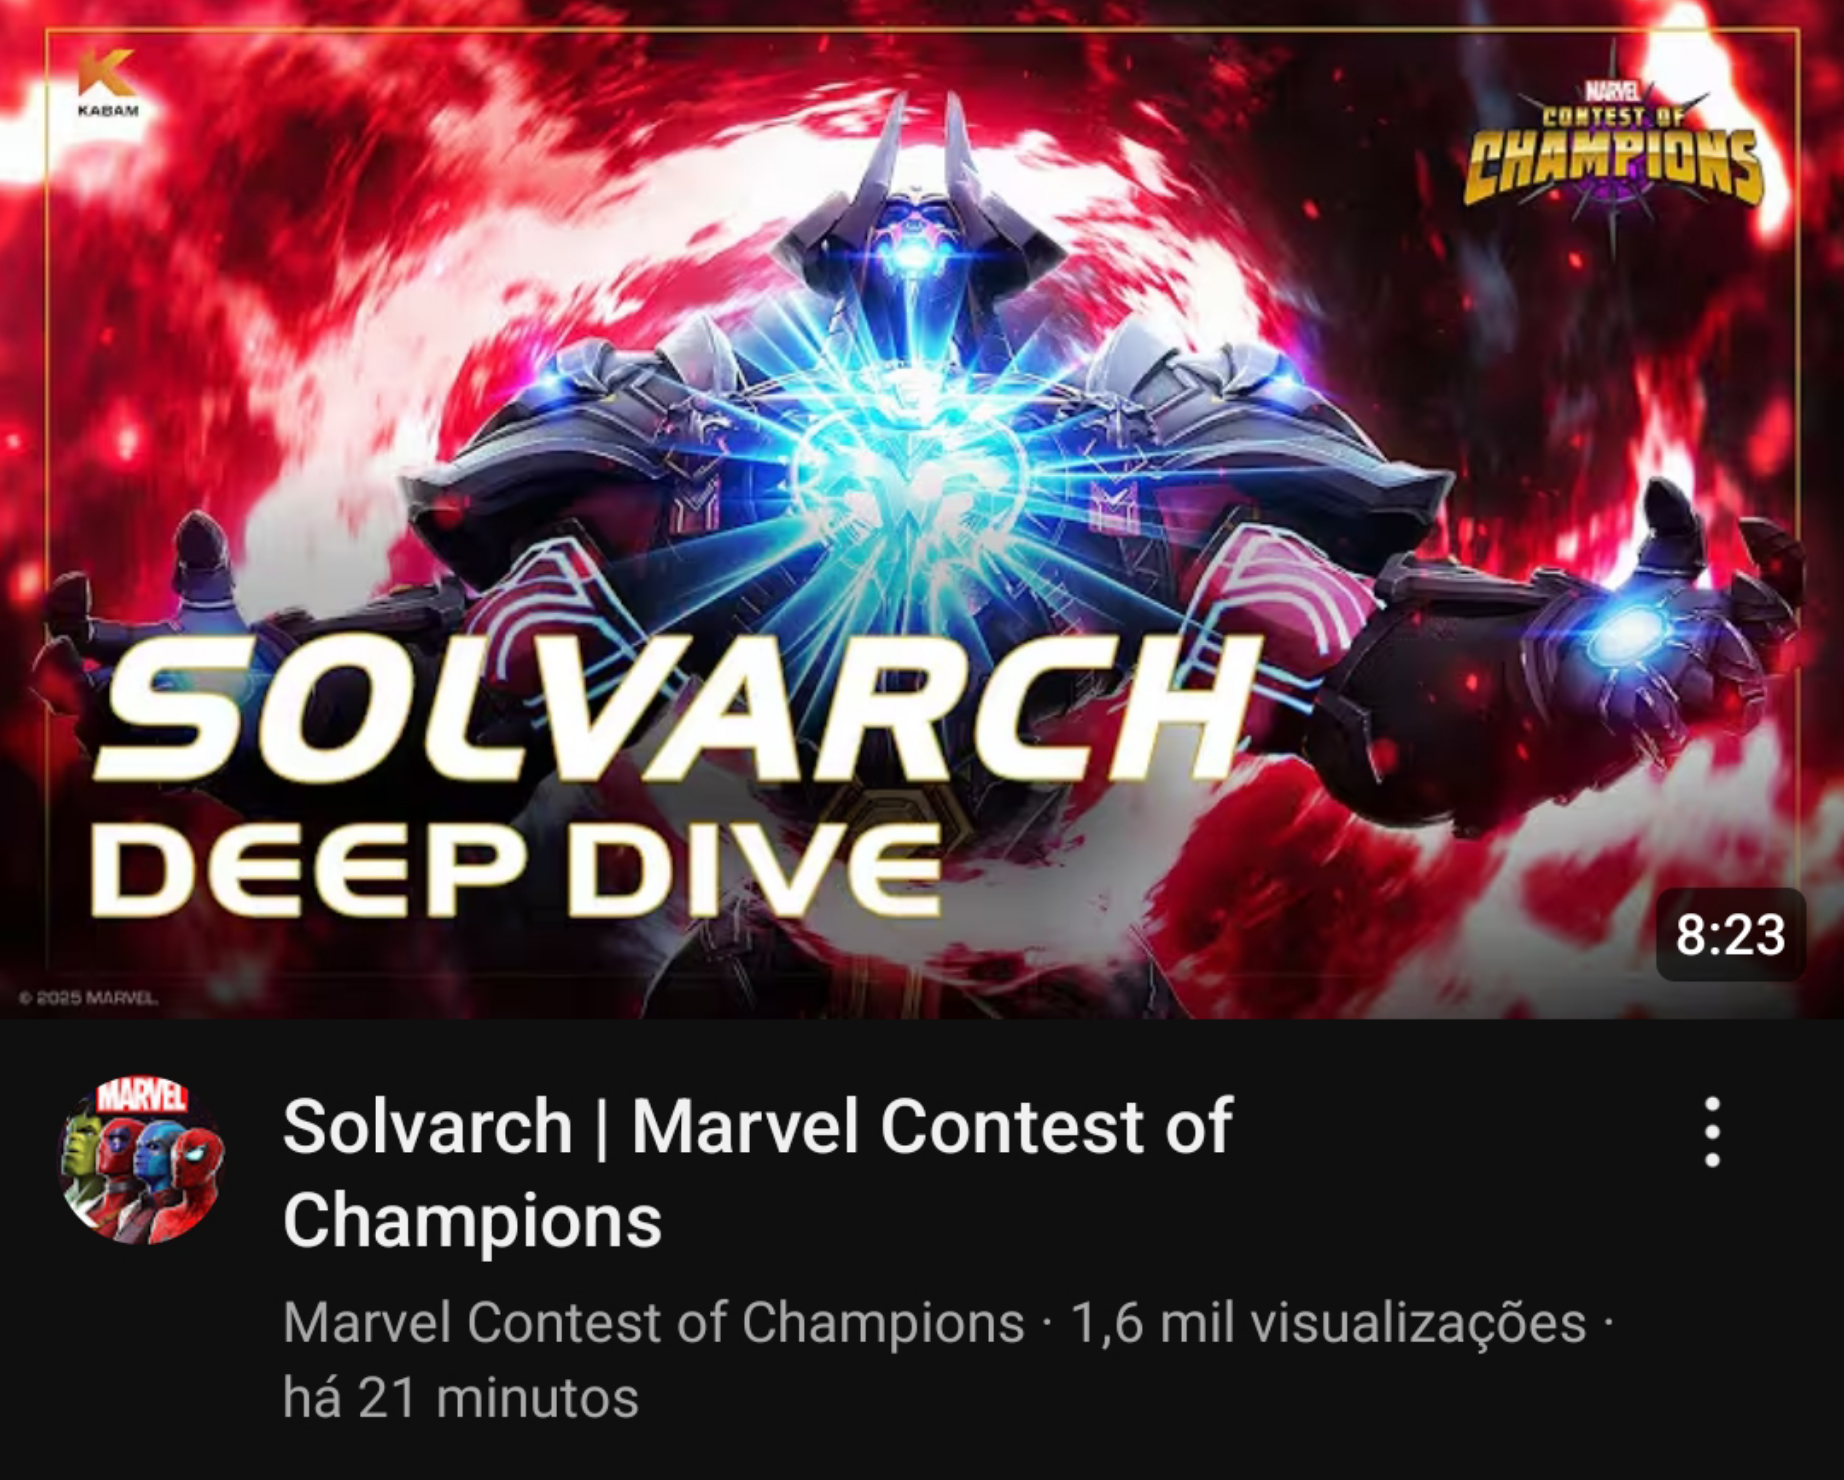This screenshot has width=1844, height=1480.
Task: Click the MARVEL label atop the avatar
Action: point(141,1096)
